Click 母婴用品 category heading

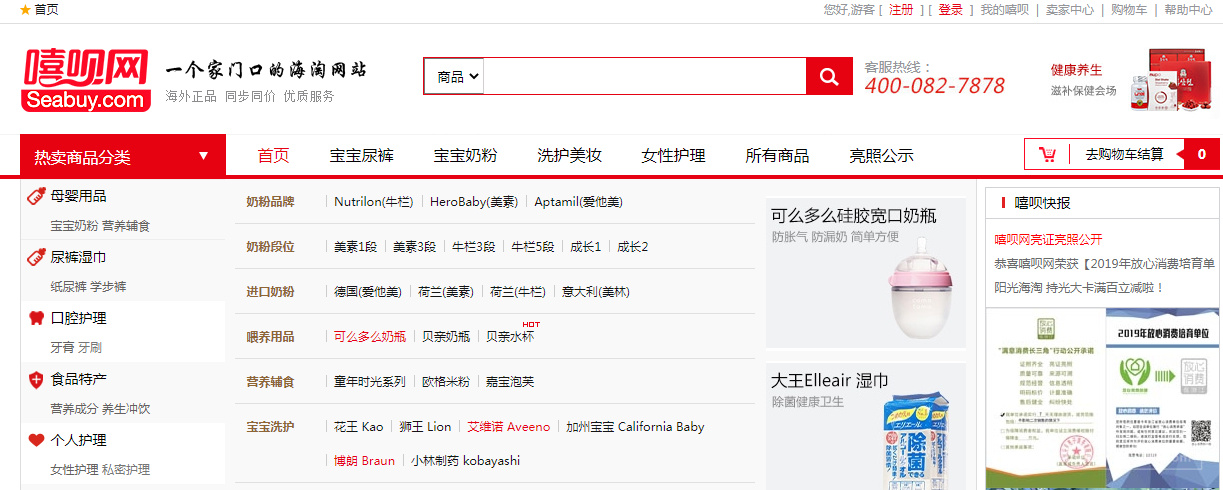[x=78, y=196]
